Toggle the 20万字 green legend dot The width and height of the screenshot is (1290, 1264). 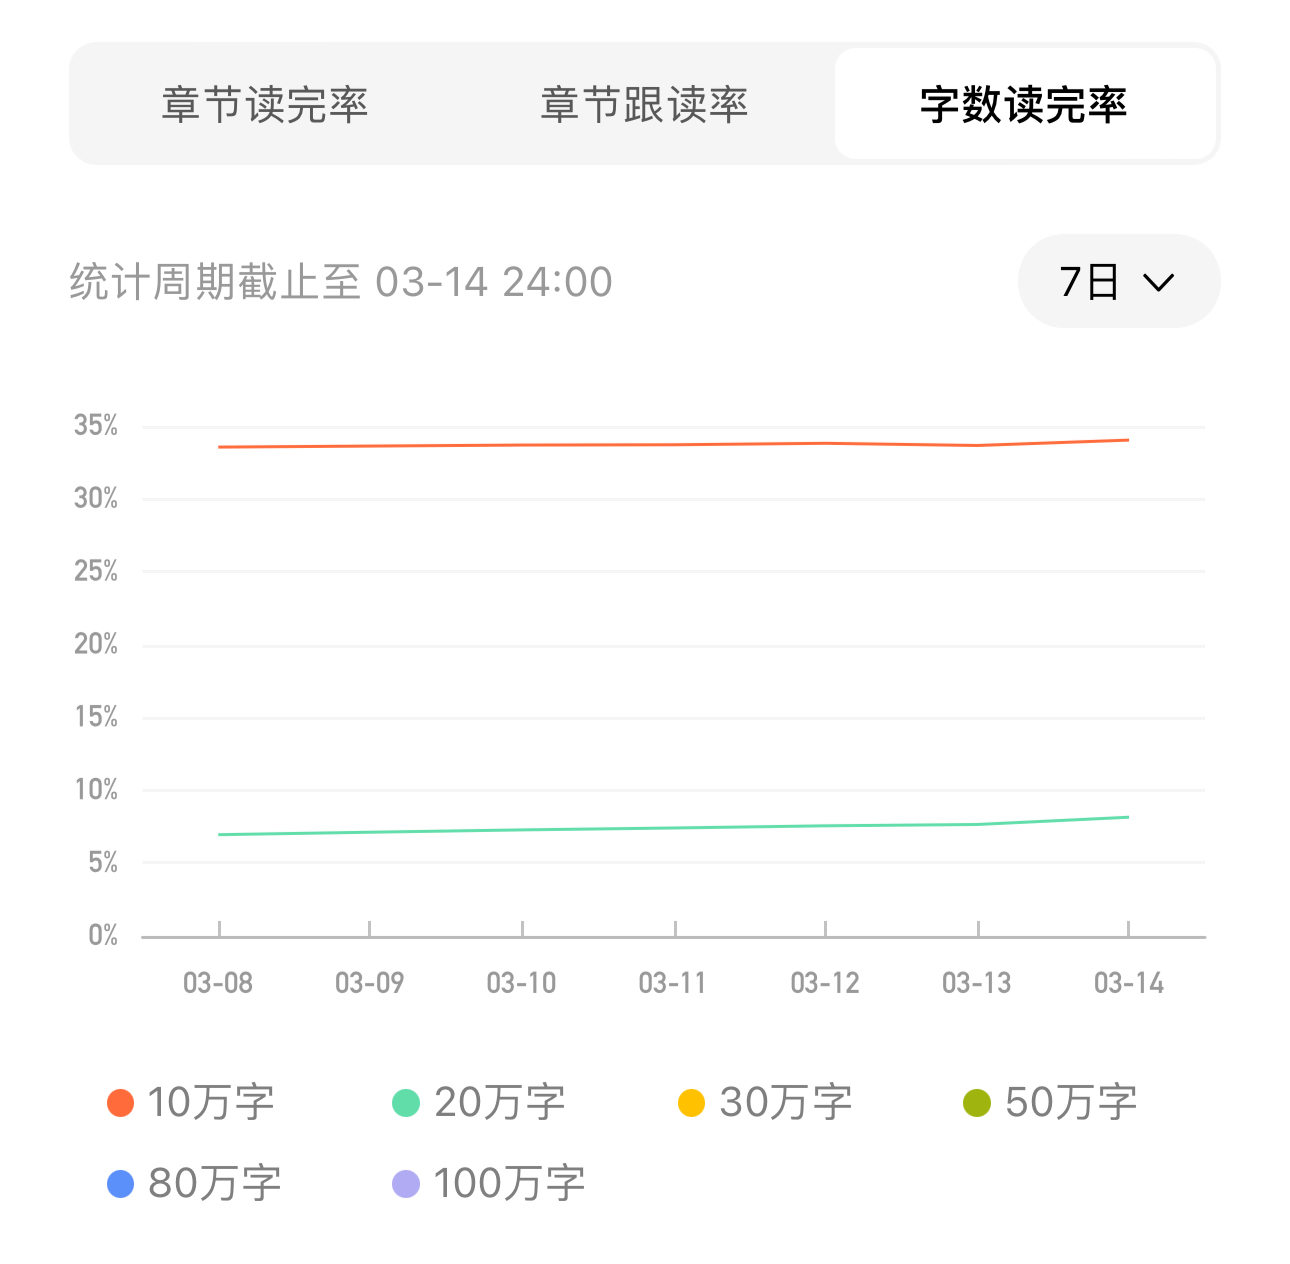(406, 1103)
